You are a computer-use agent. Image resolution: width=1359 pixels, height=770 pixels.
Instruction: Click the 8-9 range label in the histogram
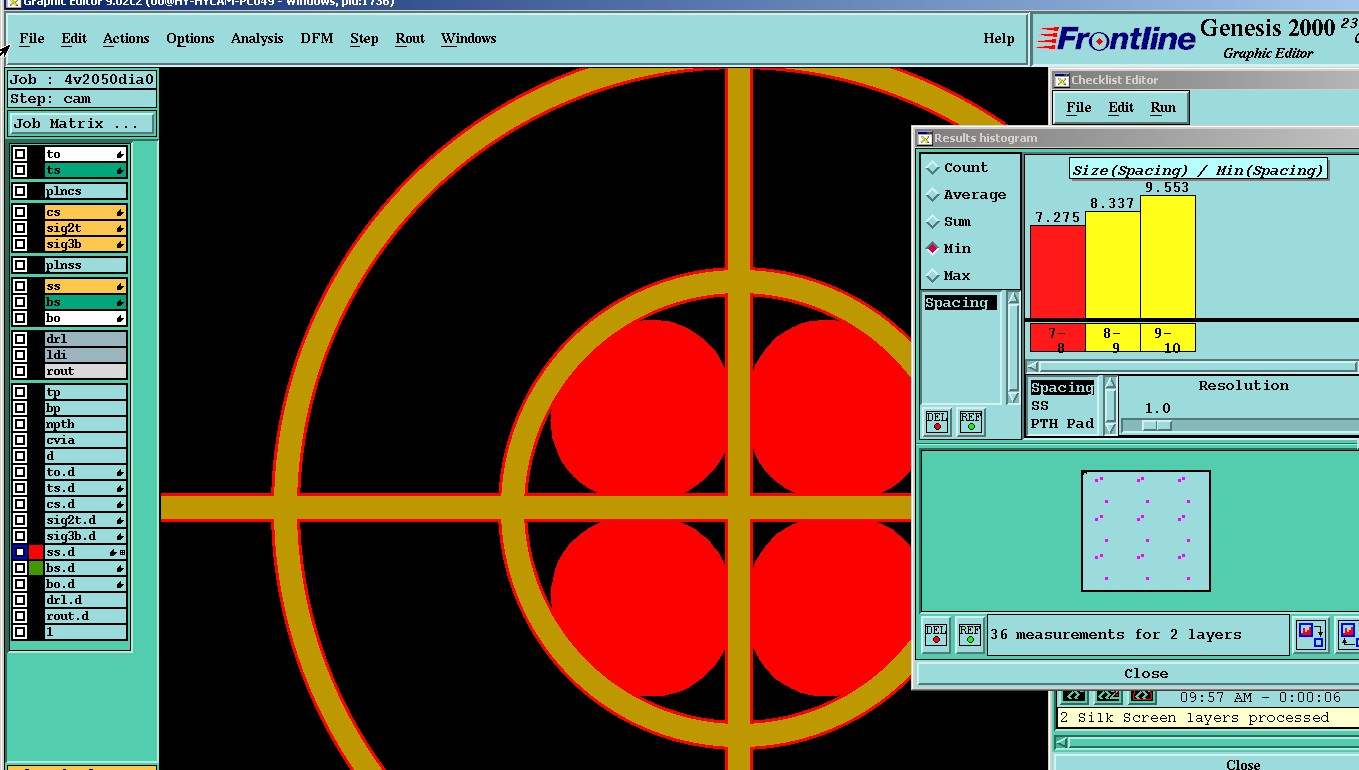click(x=1112, y=339)
